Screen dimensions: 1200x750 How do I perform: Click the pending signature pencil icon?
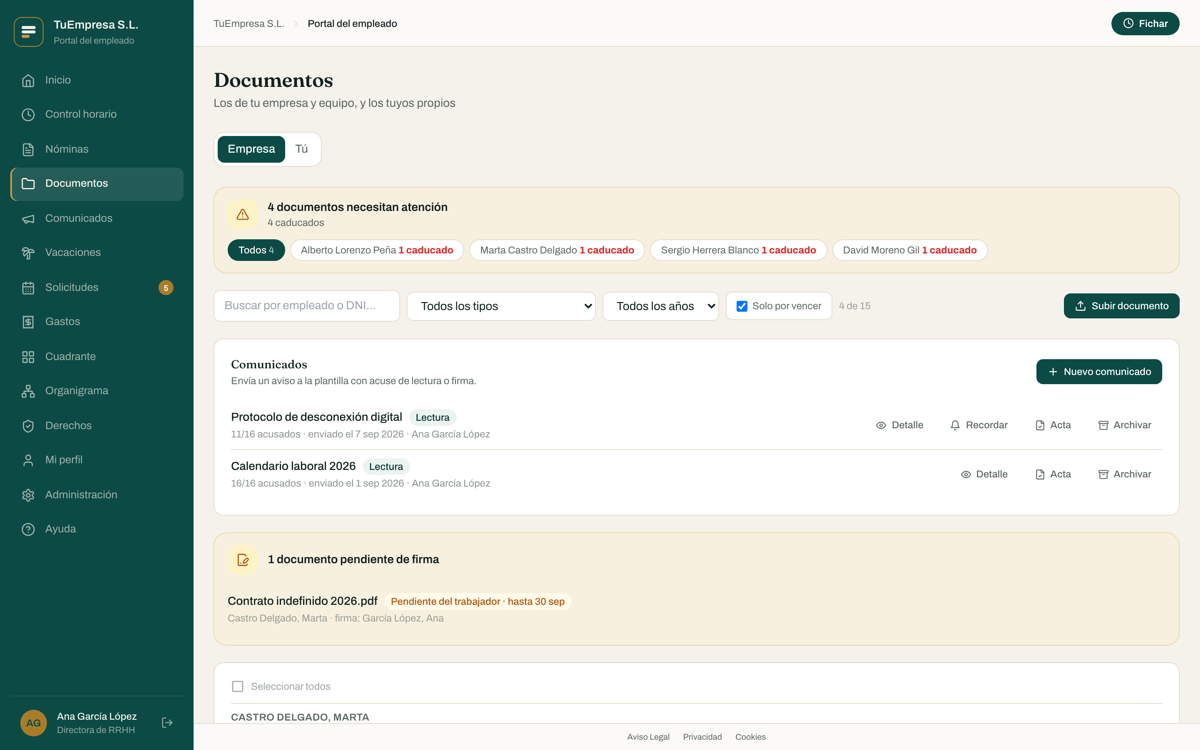(242, 560)
